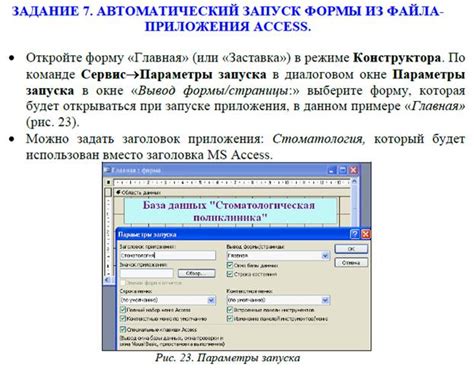
Task: Toggle Встроенные панели инструментов checkbox
Action: click(230, 310)
